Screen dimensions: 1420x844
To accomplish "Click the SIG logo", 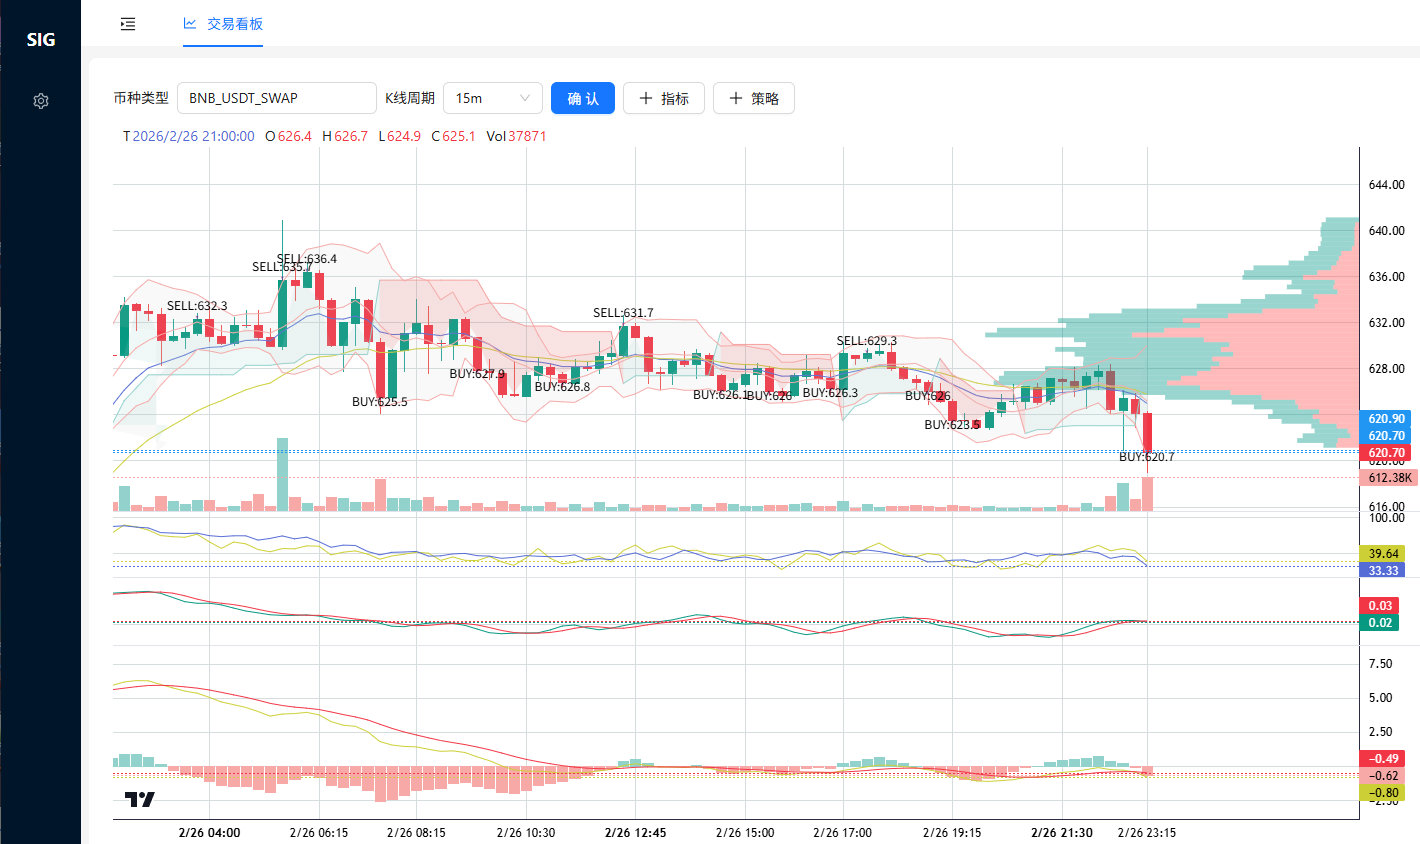I will pyautogui.click(x=41, y=40).
